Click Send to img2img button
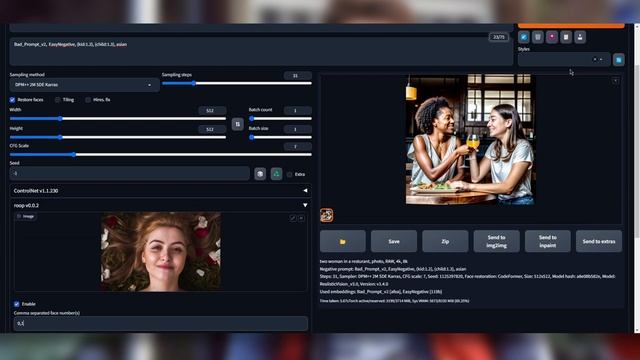The image size is (640, 360). click(x=496, y=241)
